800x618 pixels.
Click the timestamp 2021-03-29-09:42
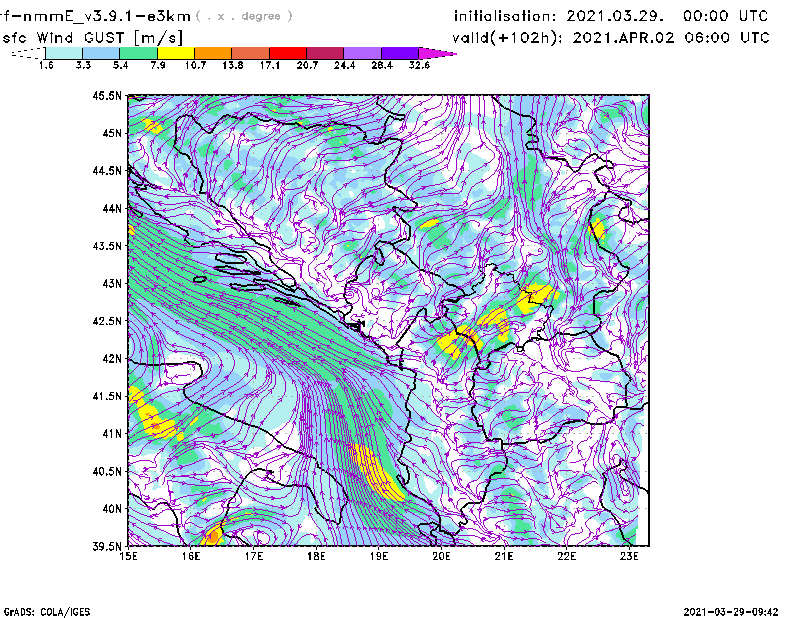731,612
